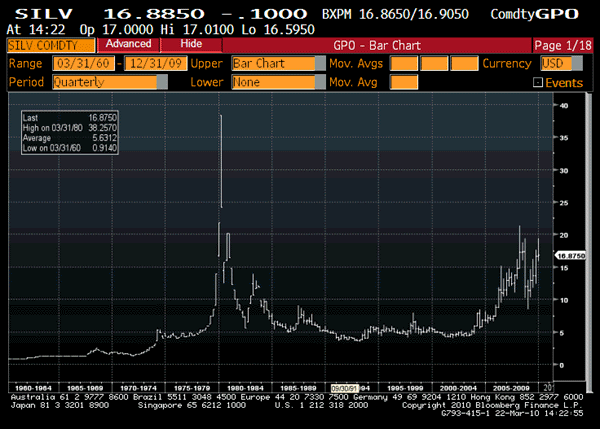The image size is (600, 429).
Task: Select the 09/30/91 date marker on axis
Action: (345, 385)
